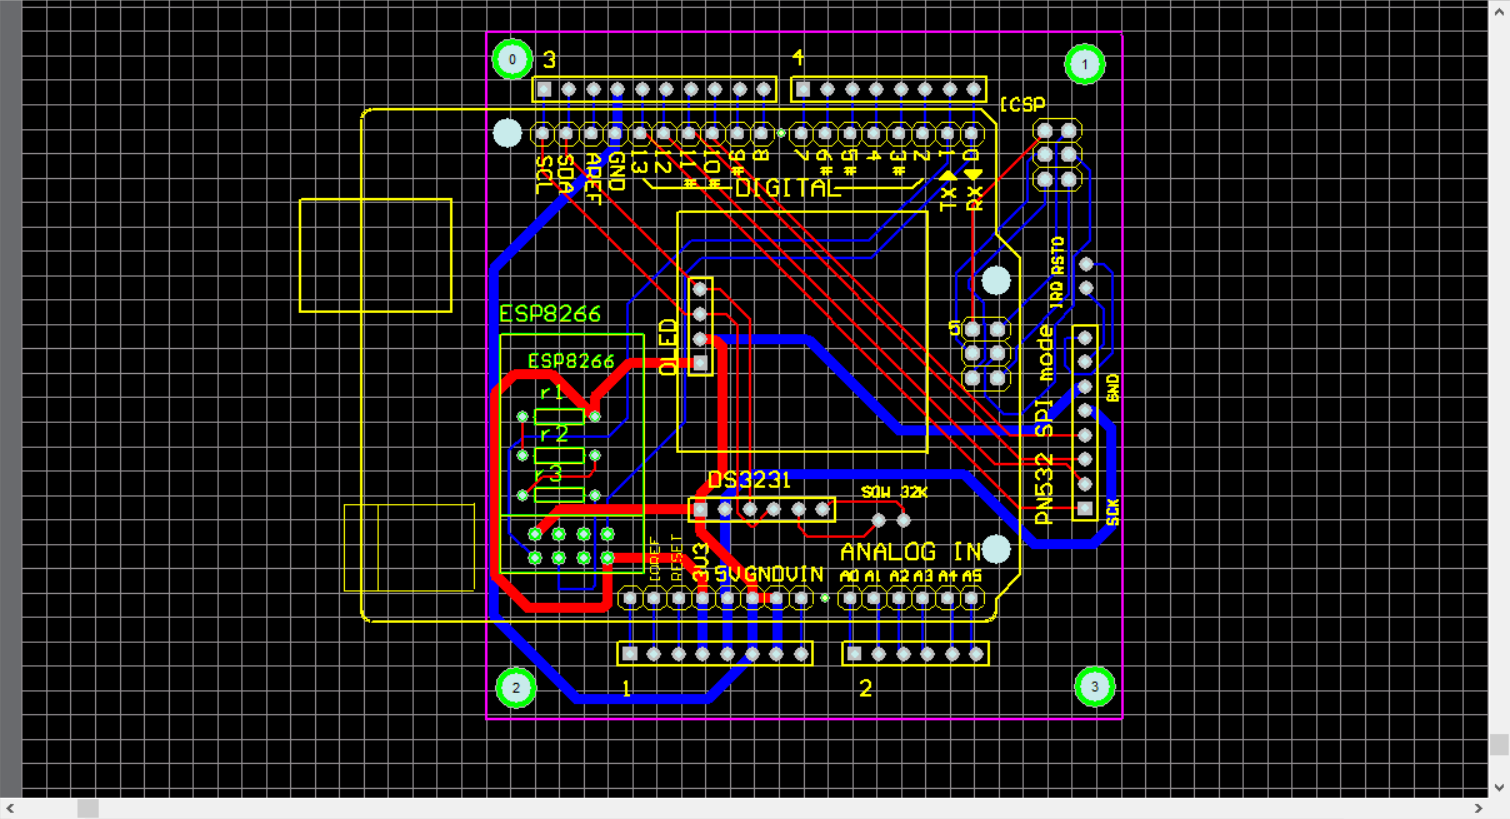Click the AREF pin label
The width and height of the screenshot is (1510, 819).
tap(592, 179)
